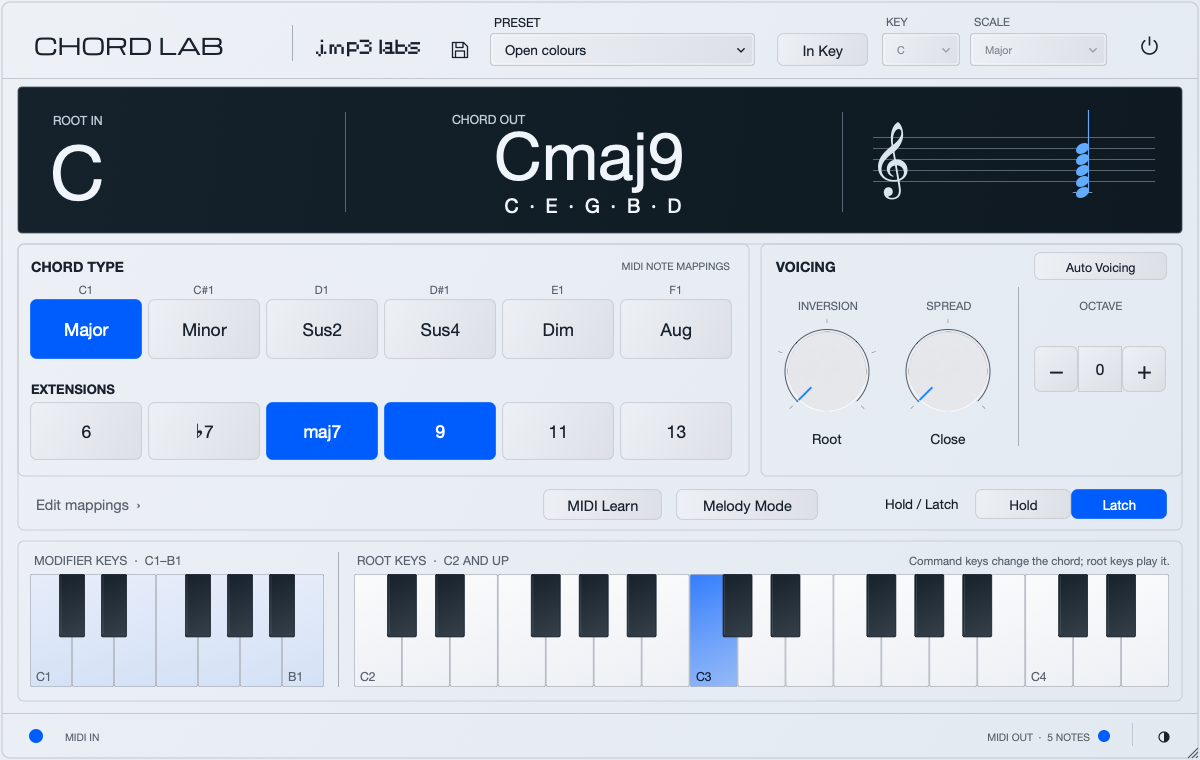Toggle the contrast theme icon in status bar
The image size is (1200, 760).
pyautogui.click(x=1163, y=737)
